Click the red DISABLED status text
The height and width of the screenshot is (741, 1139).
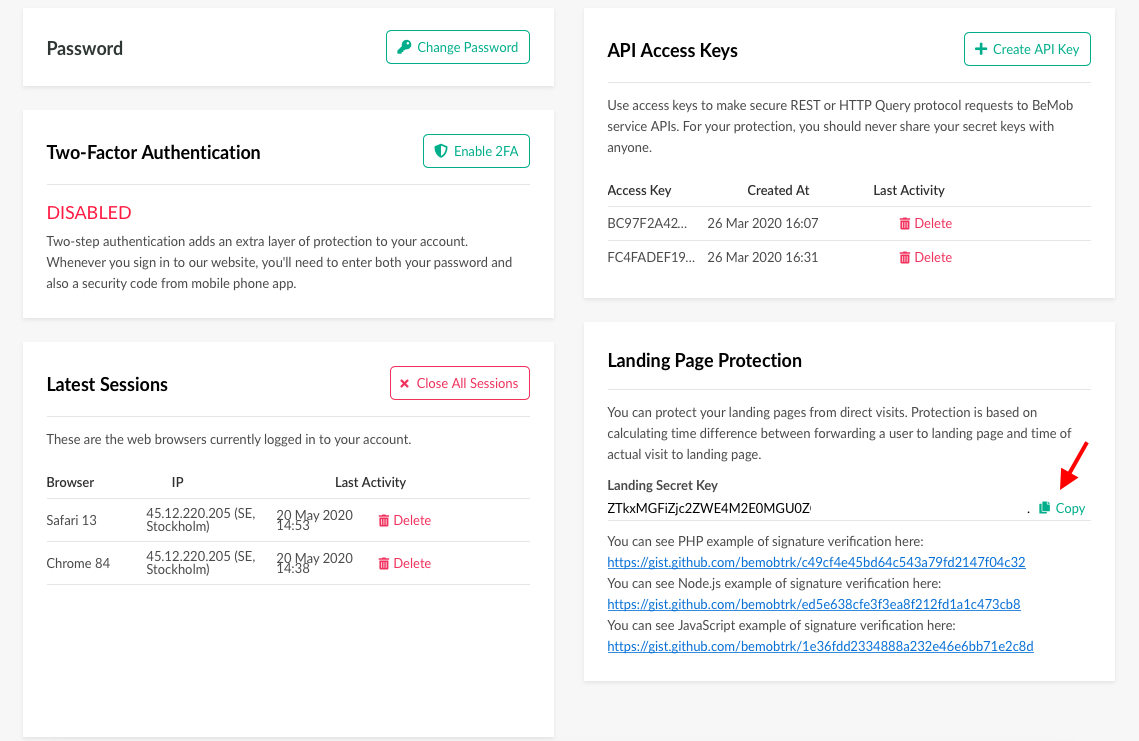89,213
